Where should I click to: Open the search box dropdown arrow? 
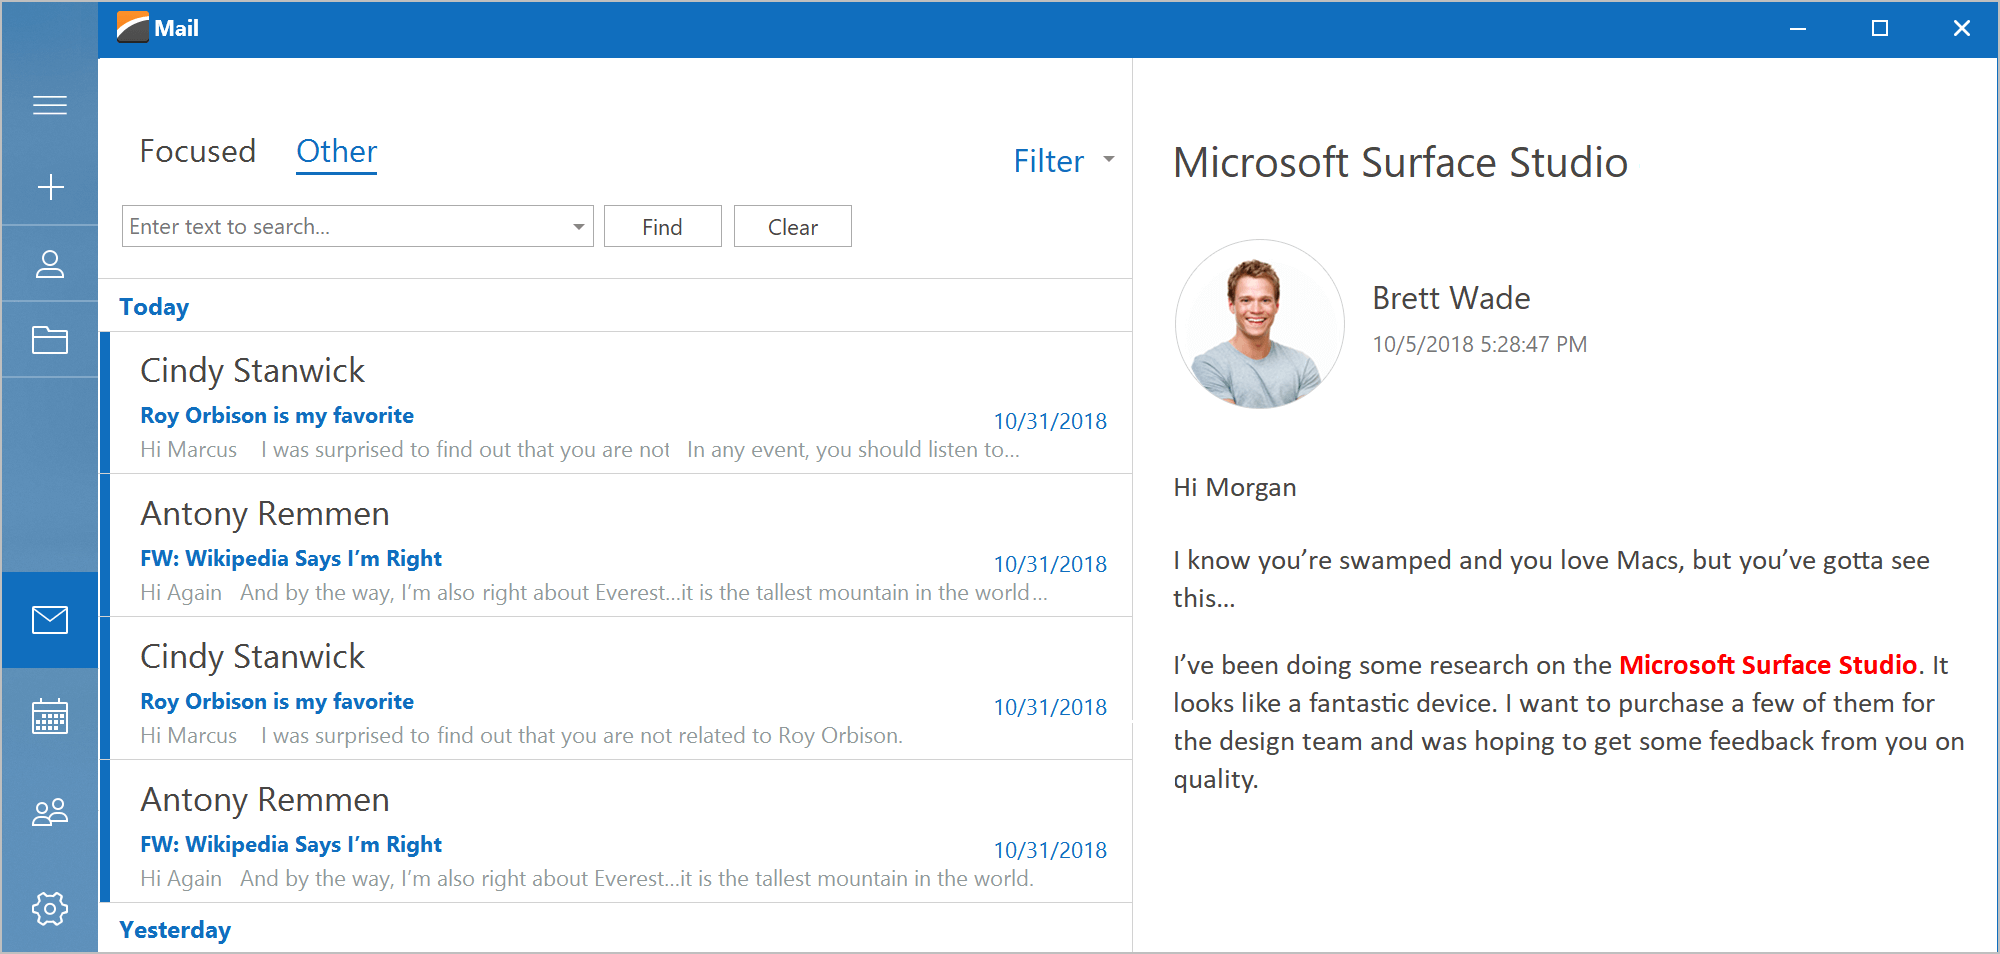578,227
